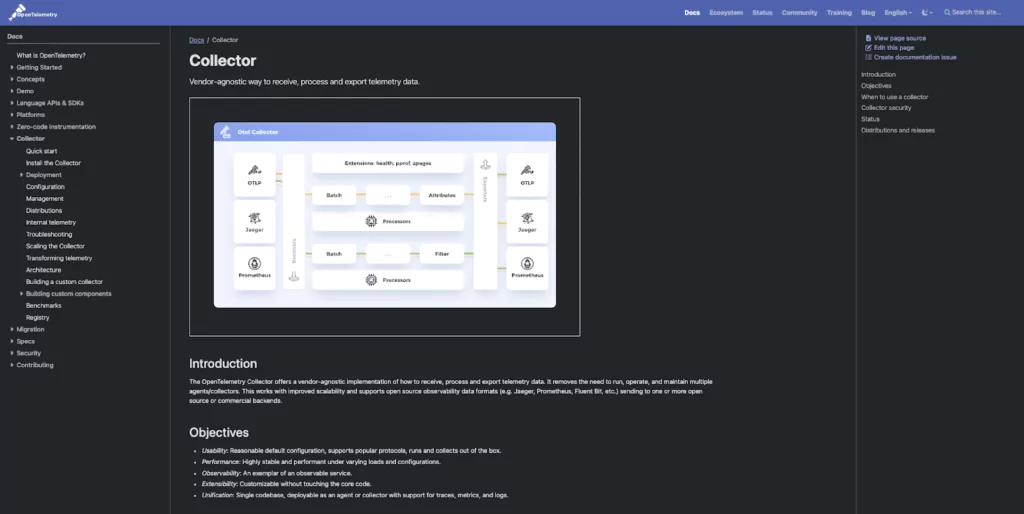Click the search magnifier icon
The image size is (1024, 514).
point(947,12)
